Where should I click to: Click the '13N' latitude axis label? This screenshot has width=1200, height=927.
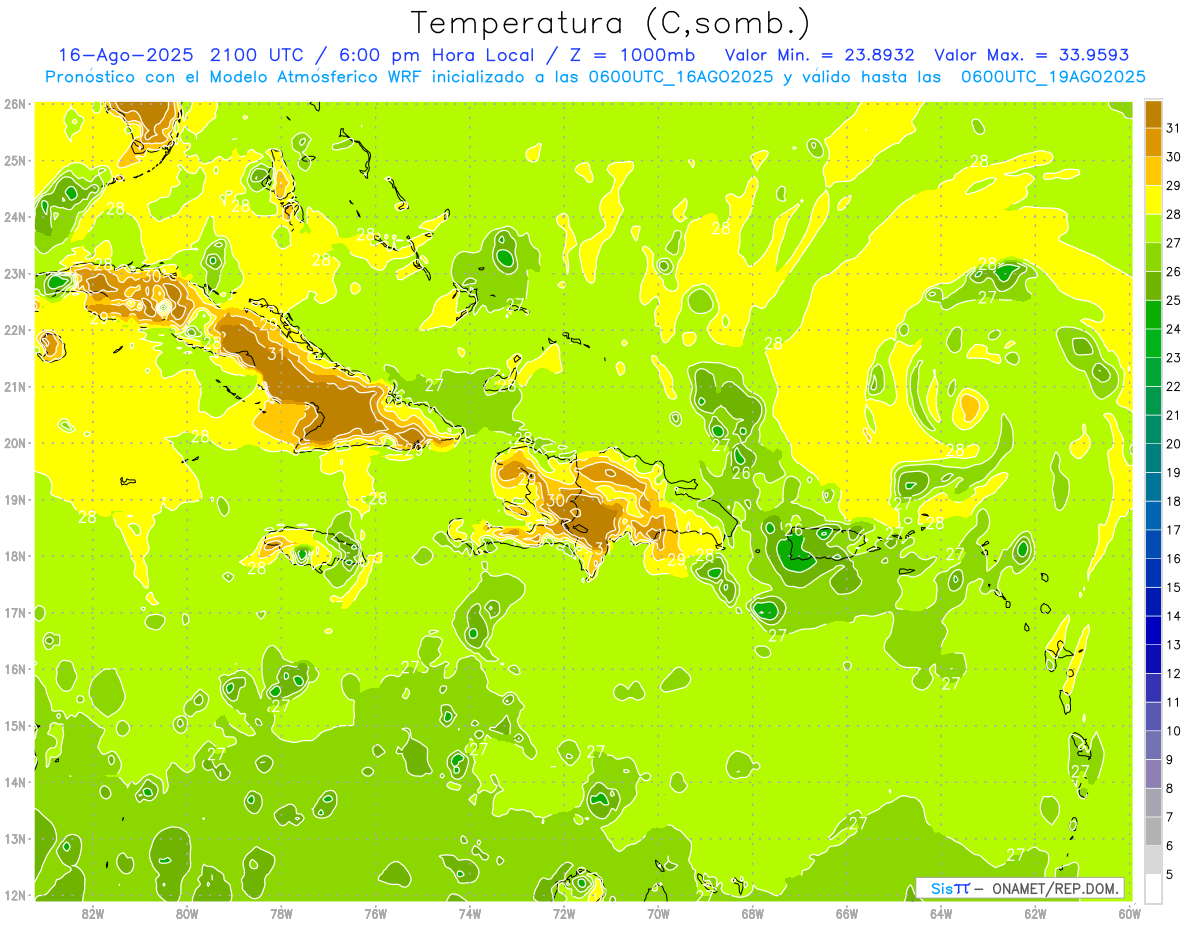[15, 838]
